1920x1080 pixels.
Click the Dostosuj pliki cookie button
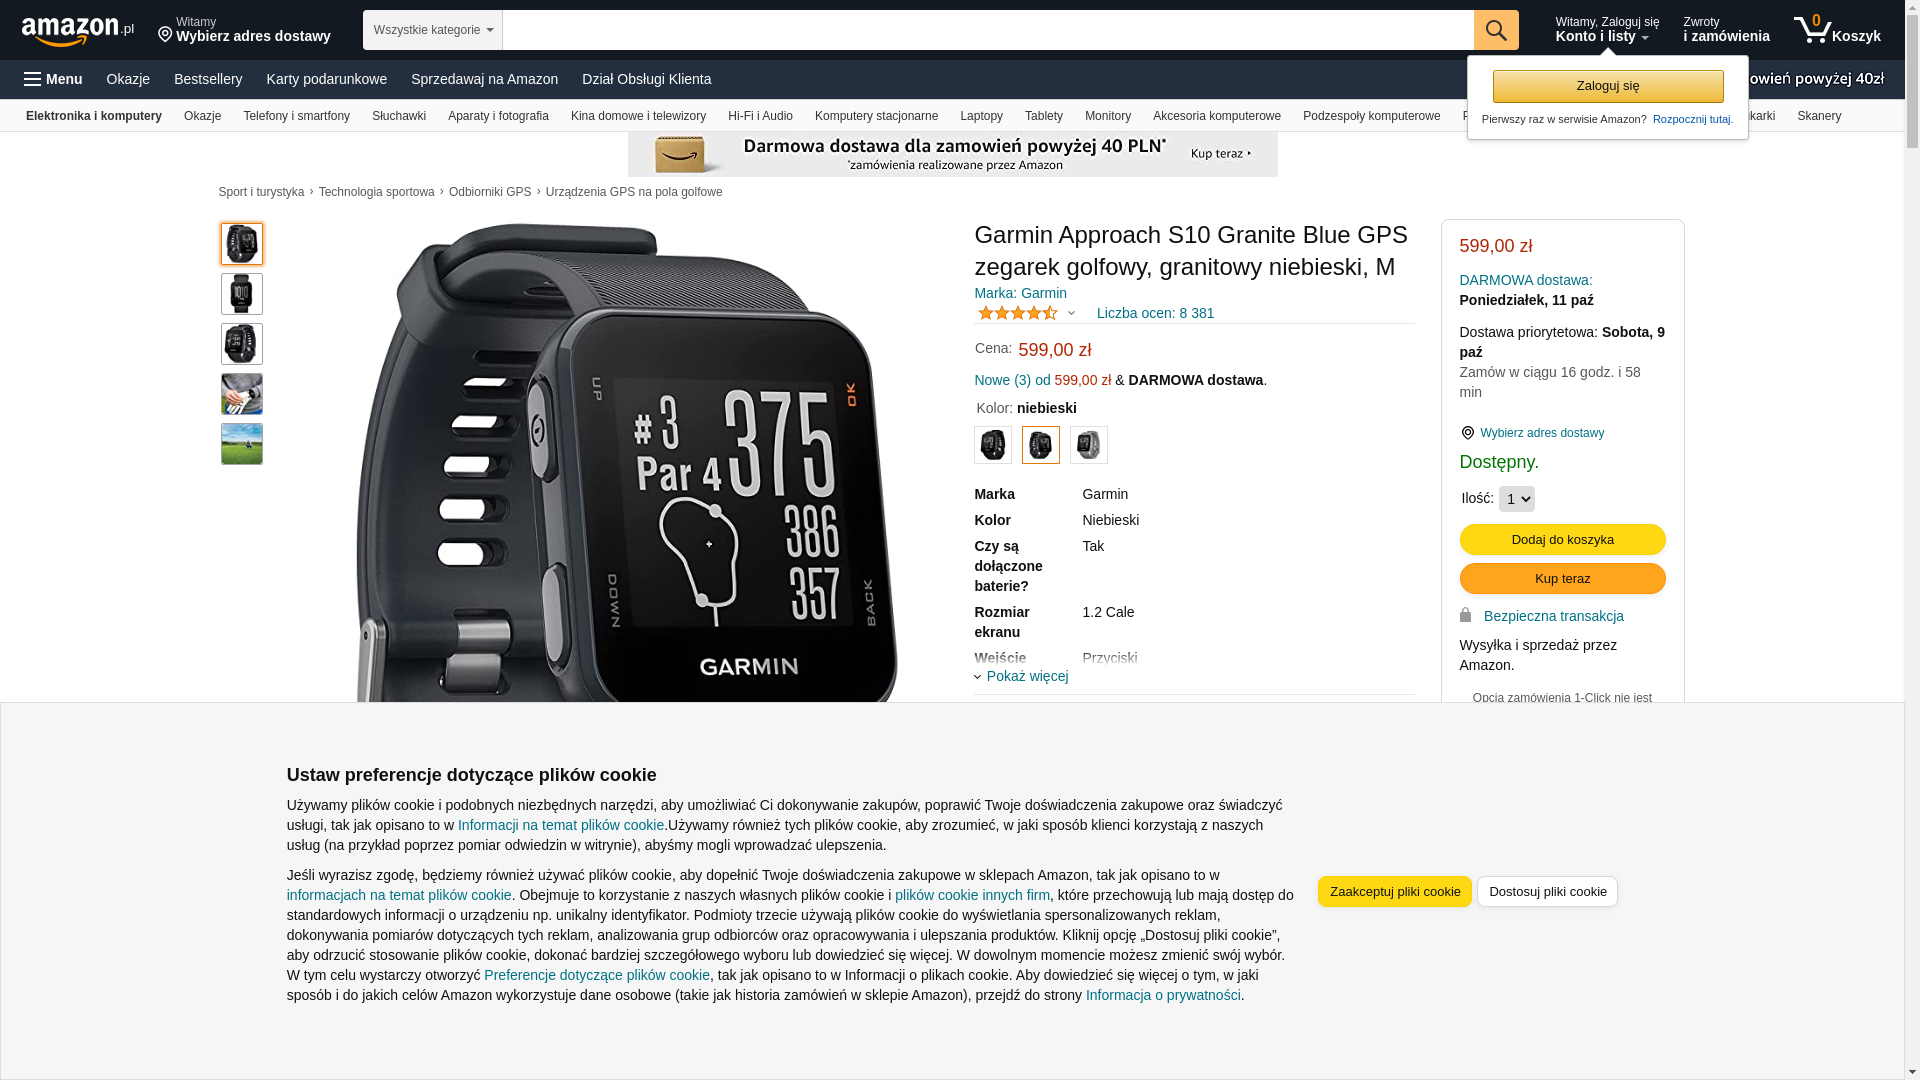pyautogui.click(x=1547, y=892)
